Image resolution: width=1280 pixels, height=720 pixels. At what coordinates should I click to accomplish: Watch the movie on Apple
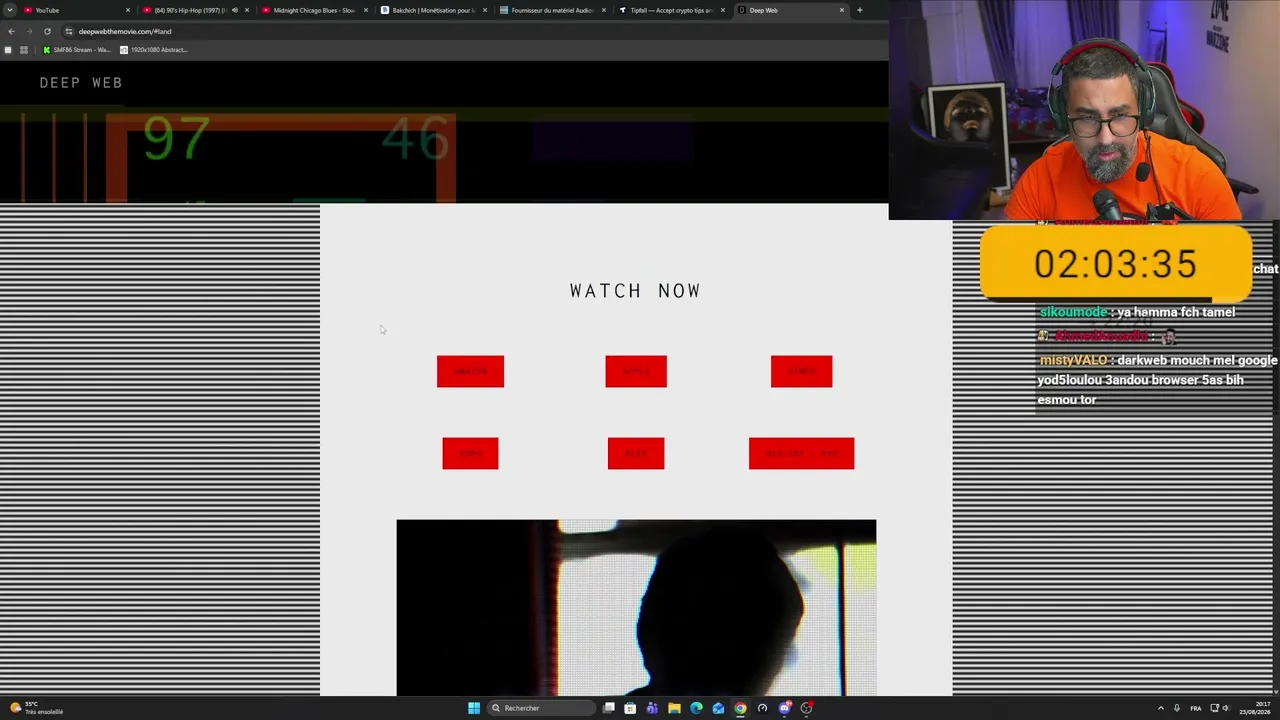point(636,371)
